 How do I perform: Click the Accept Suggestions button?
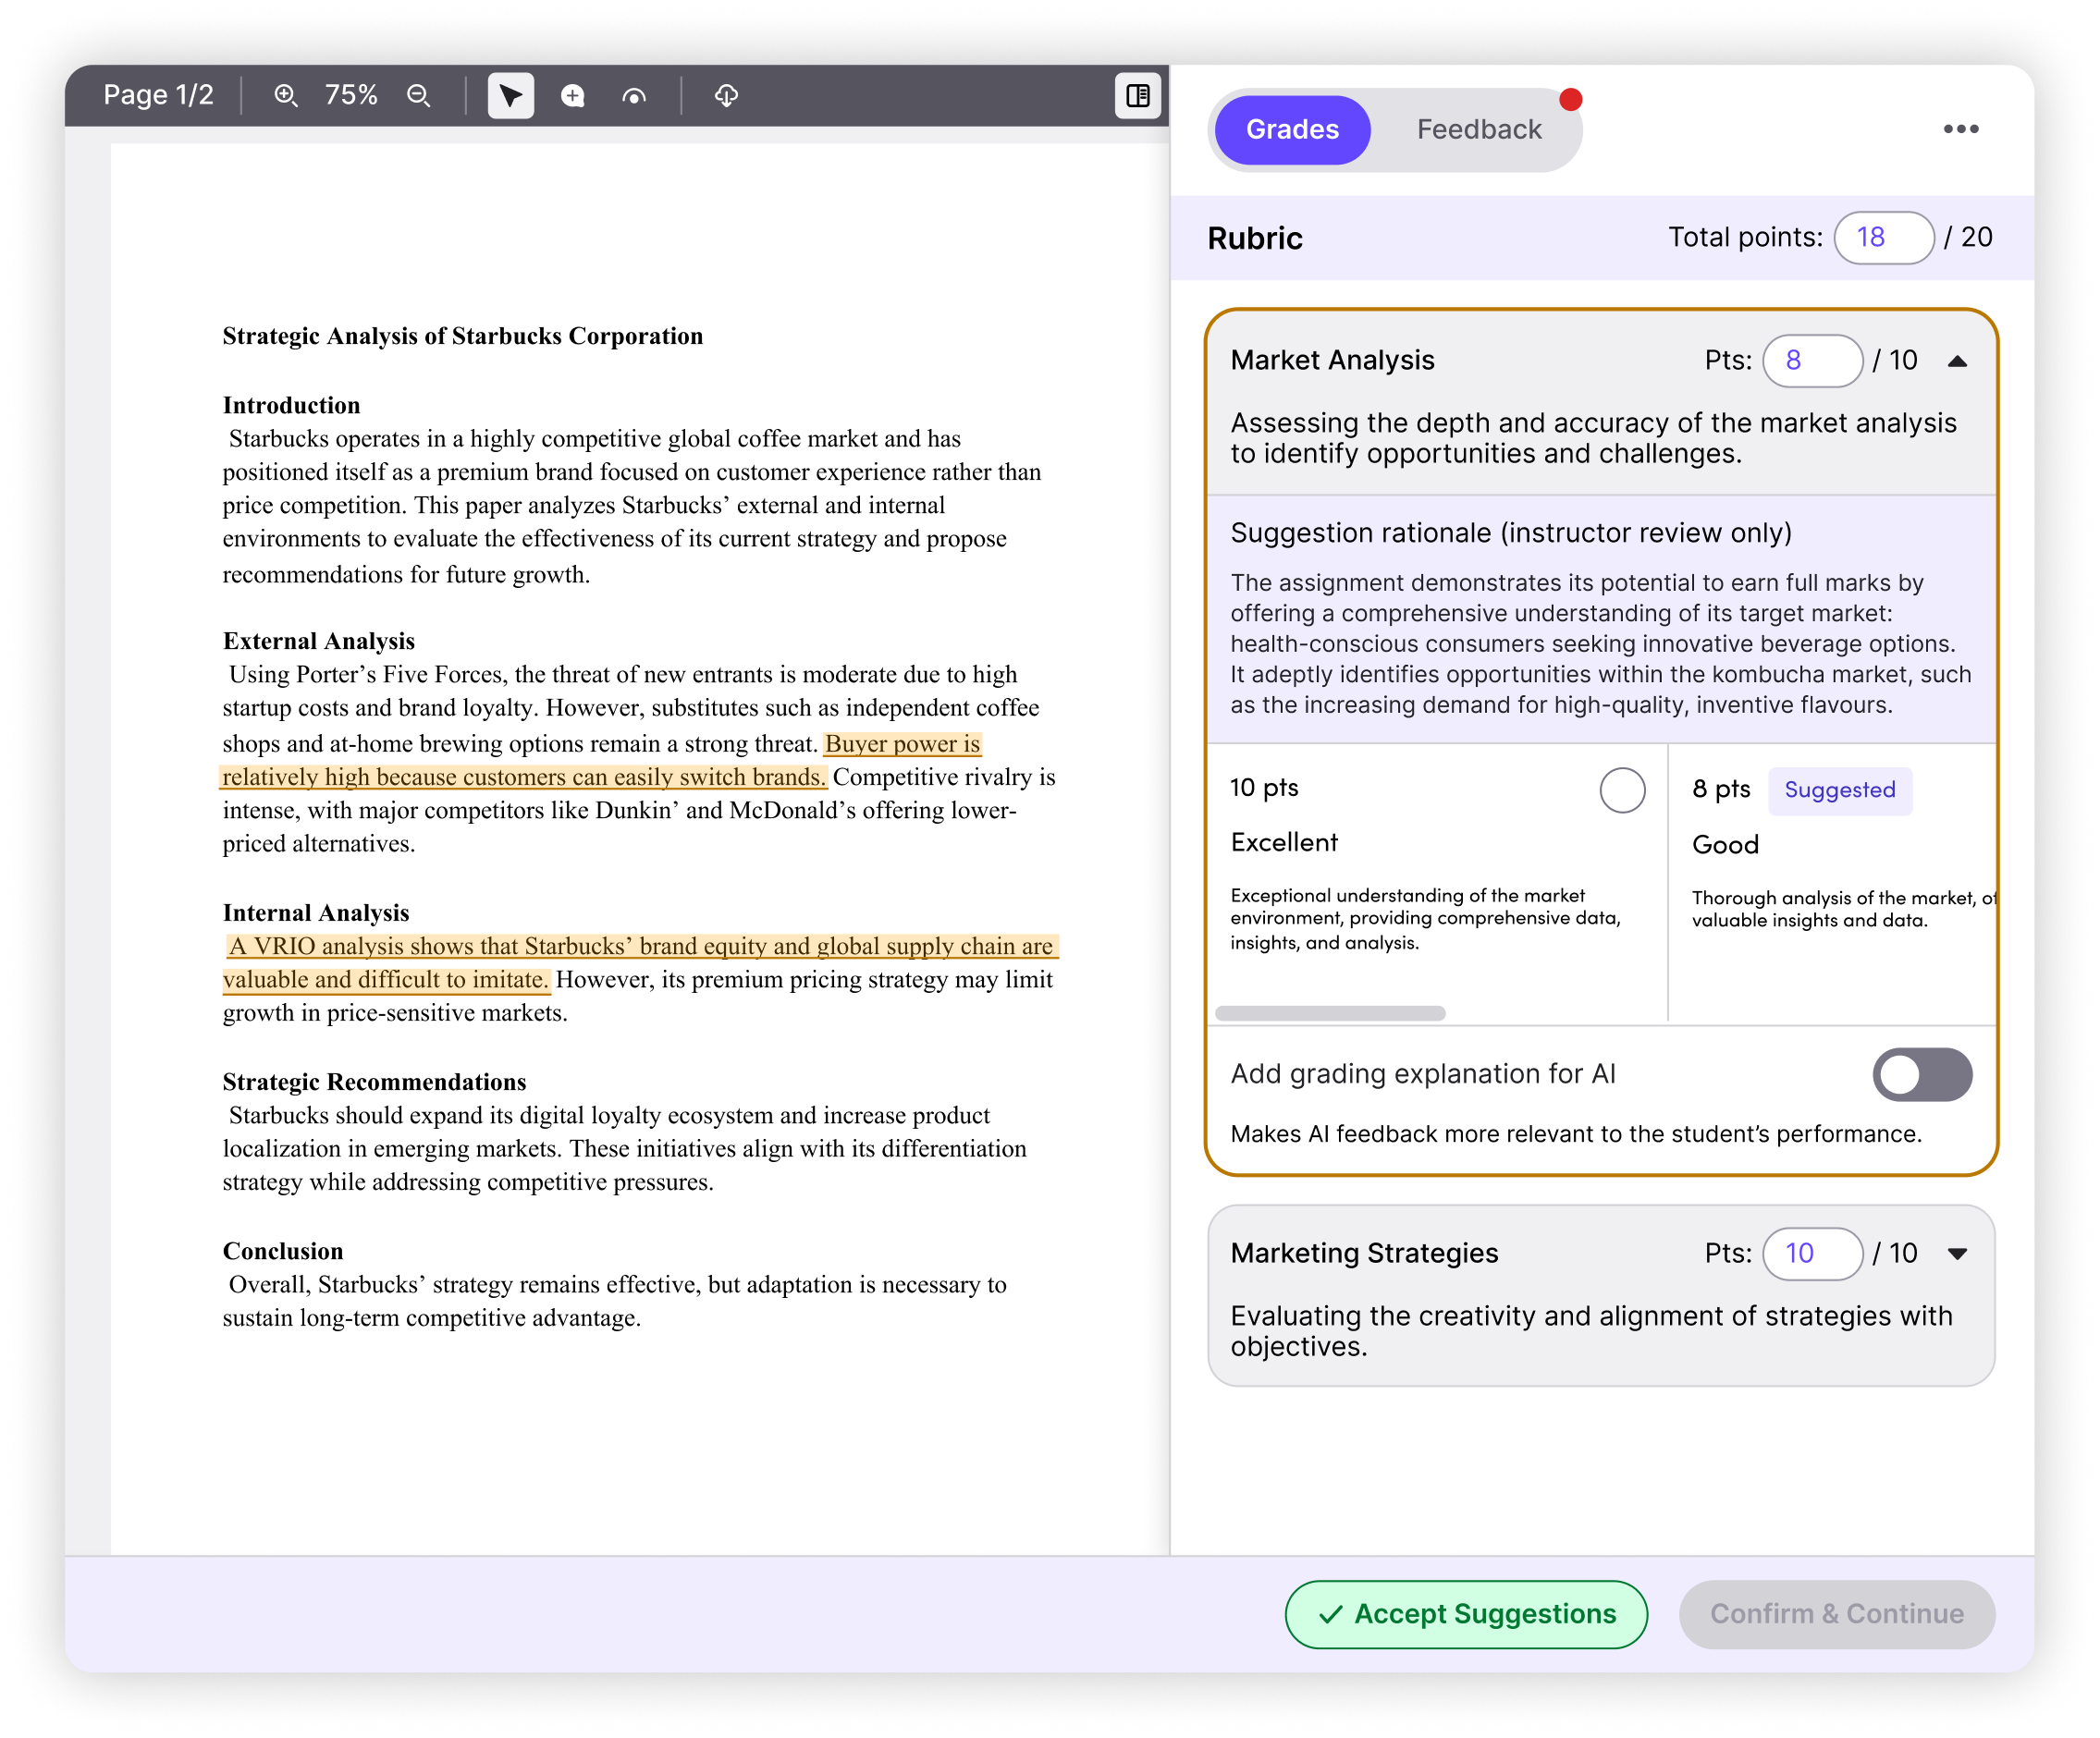1465,1613
